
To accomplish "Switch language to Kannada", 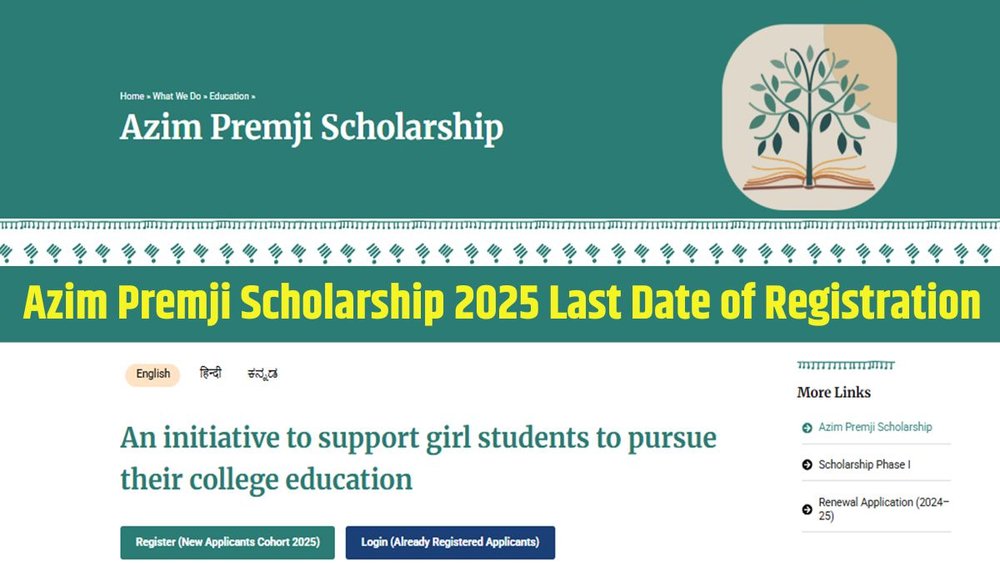I will (262, 374).
